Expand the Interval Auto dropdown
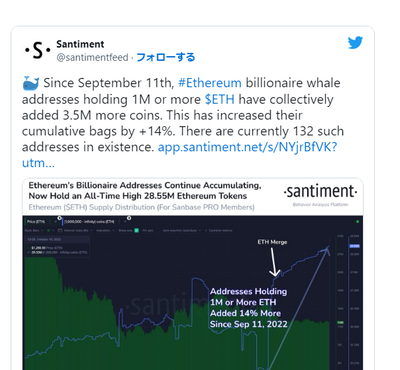The height and width of the screenshot is (370, 400). pos(75,230)
